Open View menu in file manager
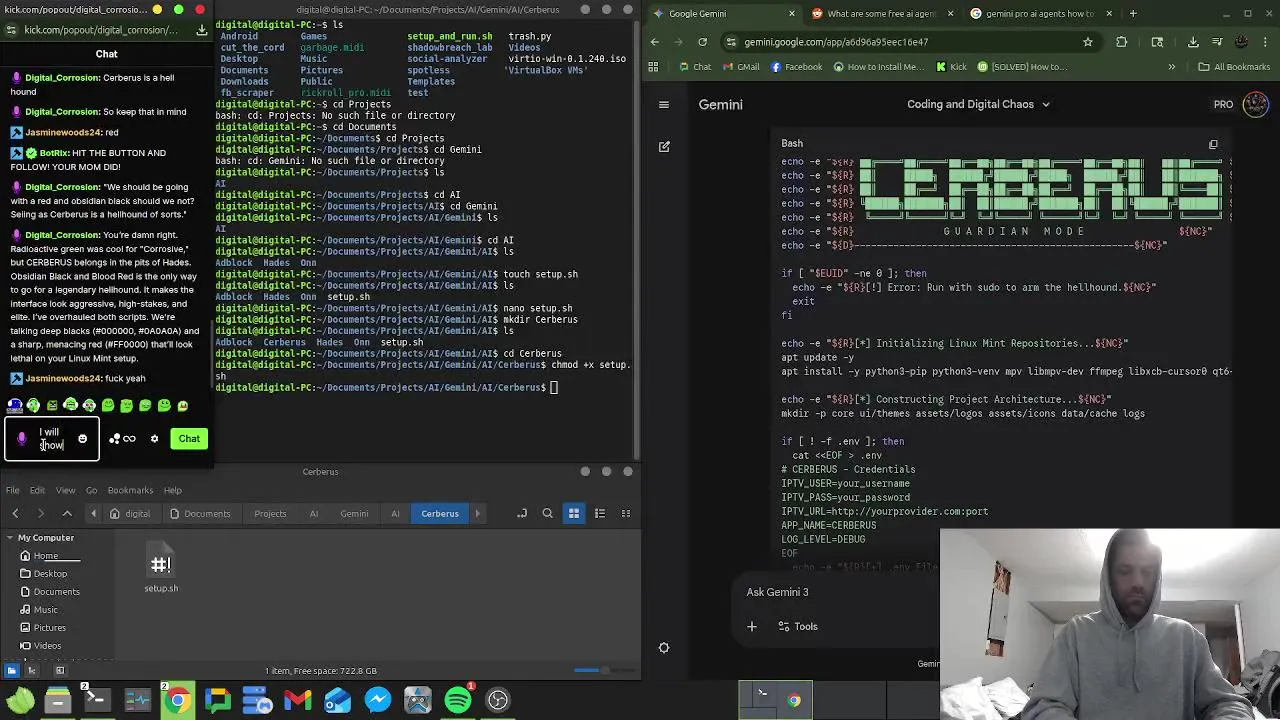Screen dimensions: 1280x720 65,490
